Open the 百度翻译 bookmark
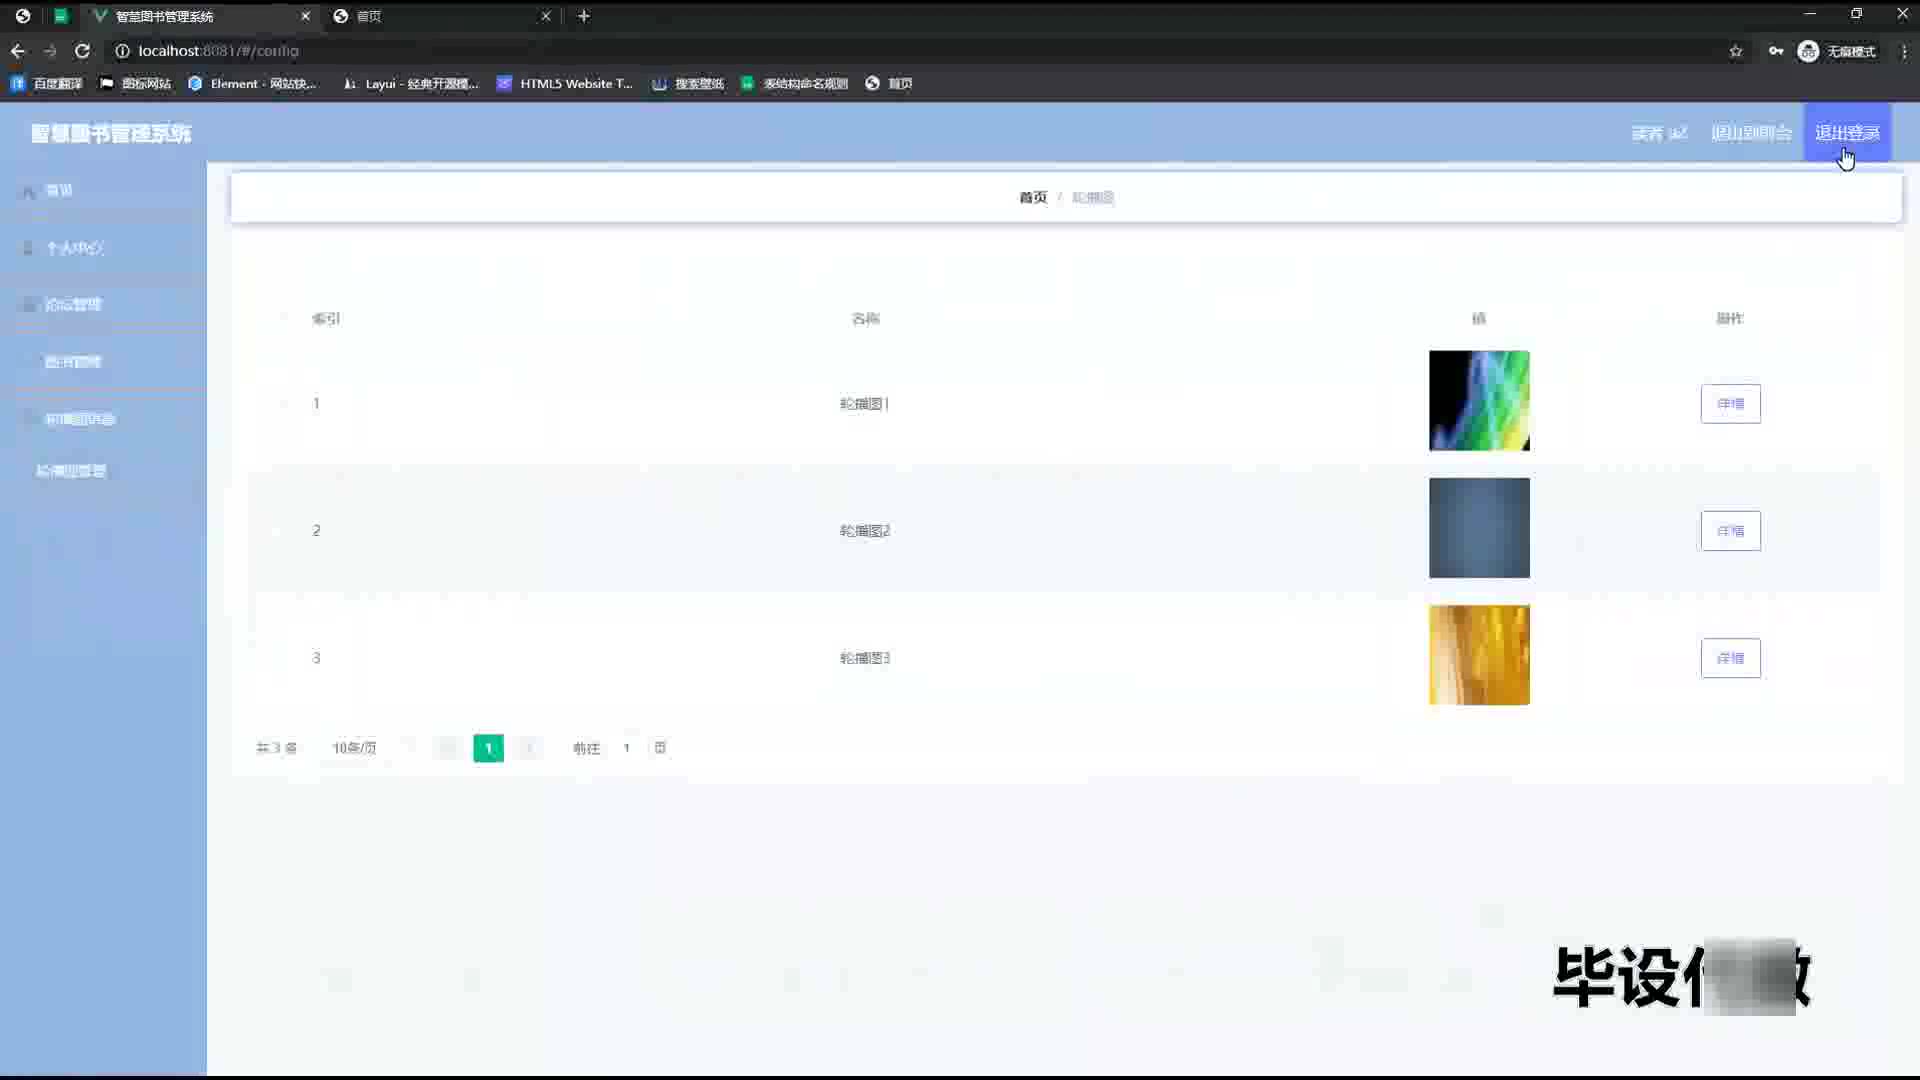 pyautogui.click(x=47, y=84)
